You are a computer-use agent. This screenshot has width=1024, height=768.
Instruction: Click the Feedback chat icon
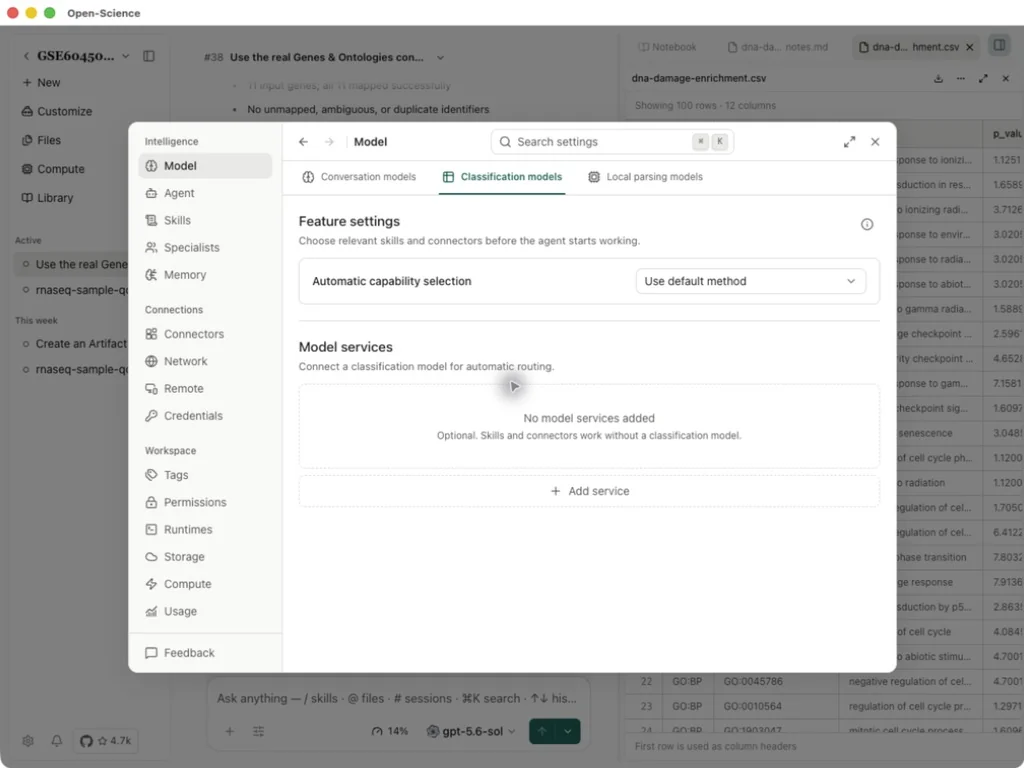(x=152, y=653)
